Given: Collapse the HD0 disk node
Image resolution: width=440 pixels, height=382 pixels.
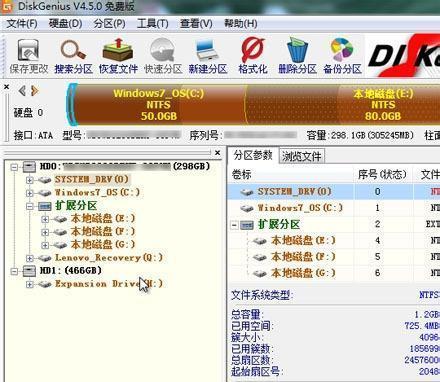Looking at the screenshot, I should click(x=14, y=167).
